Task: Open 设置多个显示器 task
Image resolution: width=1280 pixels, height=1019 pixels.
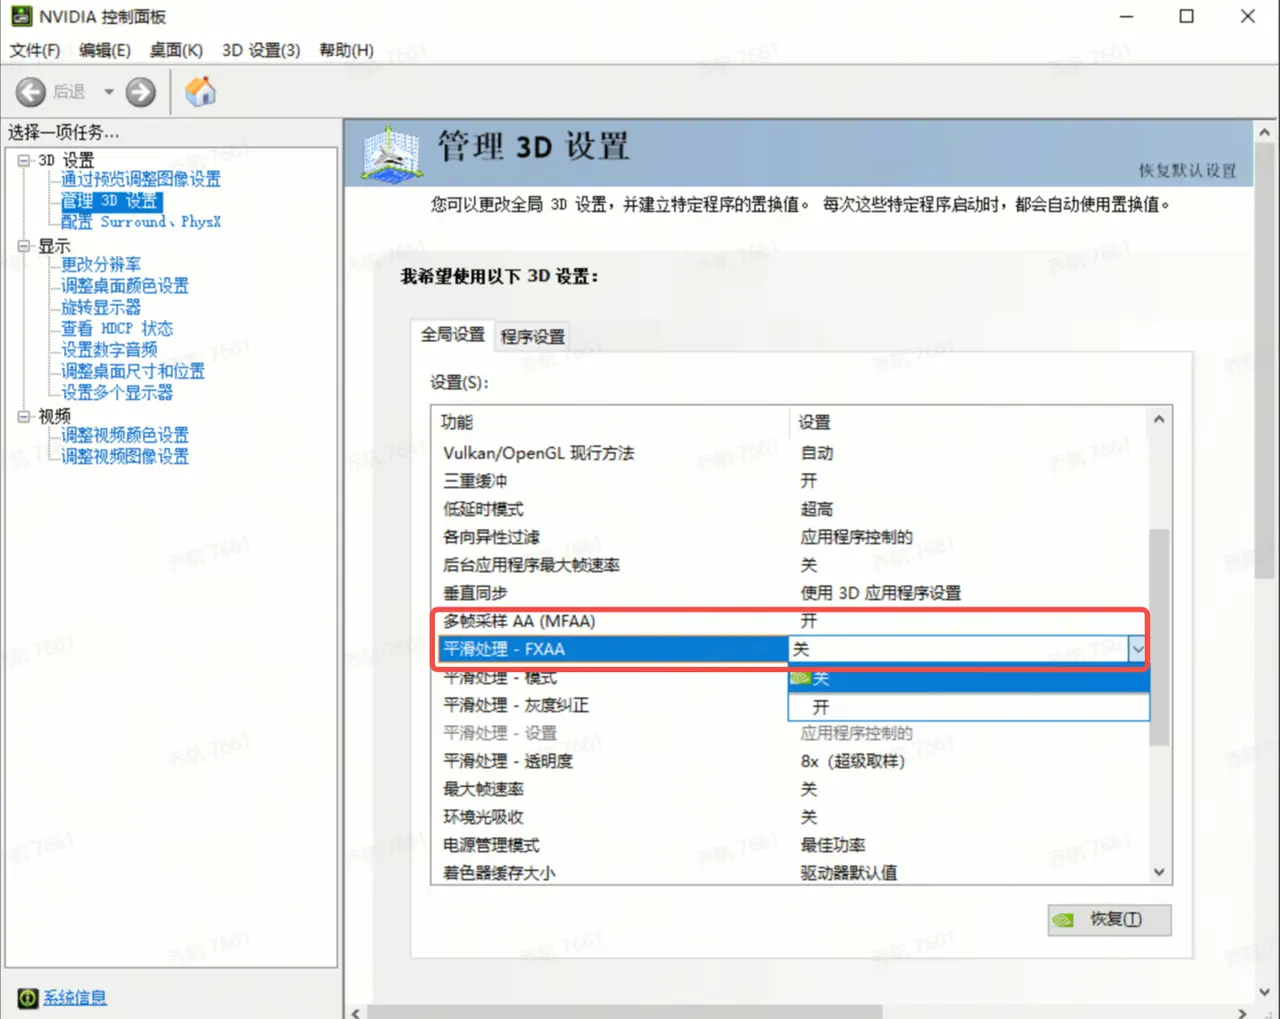Action: 117,393
